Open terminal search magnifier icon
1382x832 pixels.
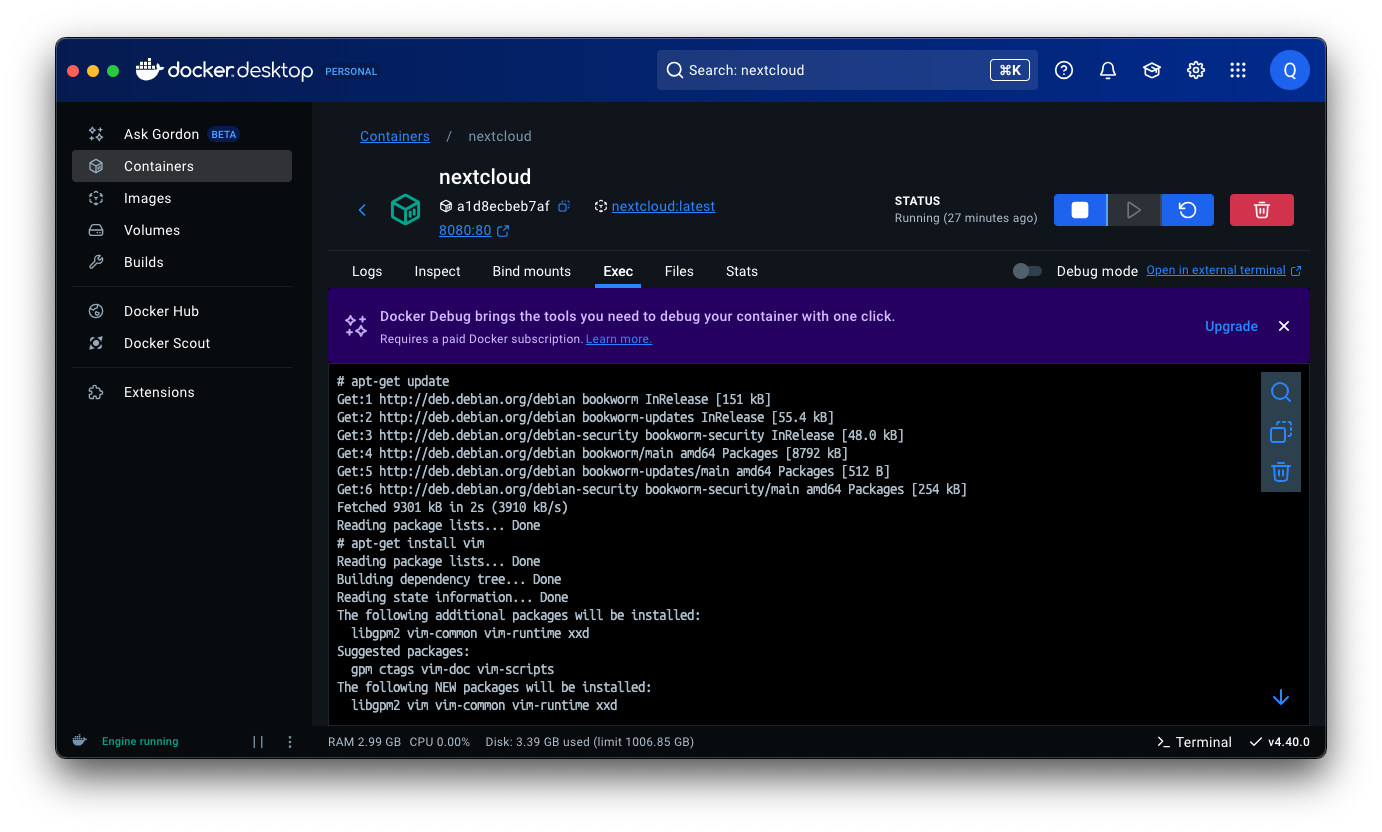(1281, 392)
